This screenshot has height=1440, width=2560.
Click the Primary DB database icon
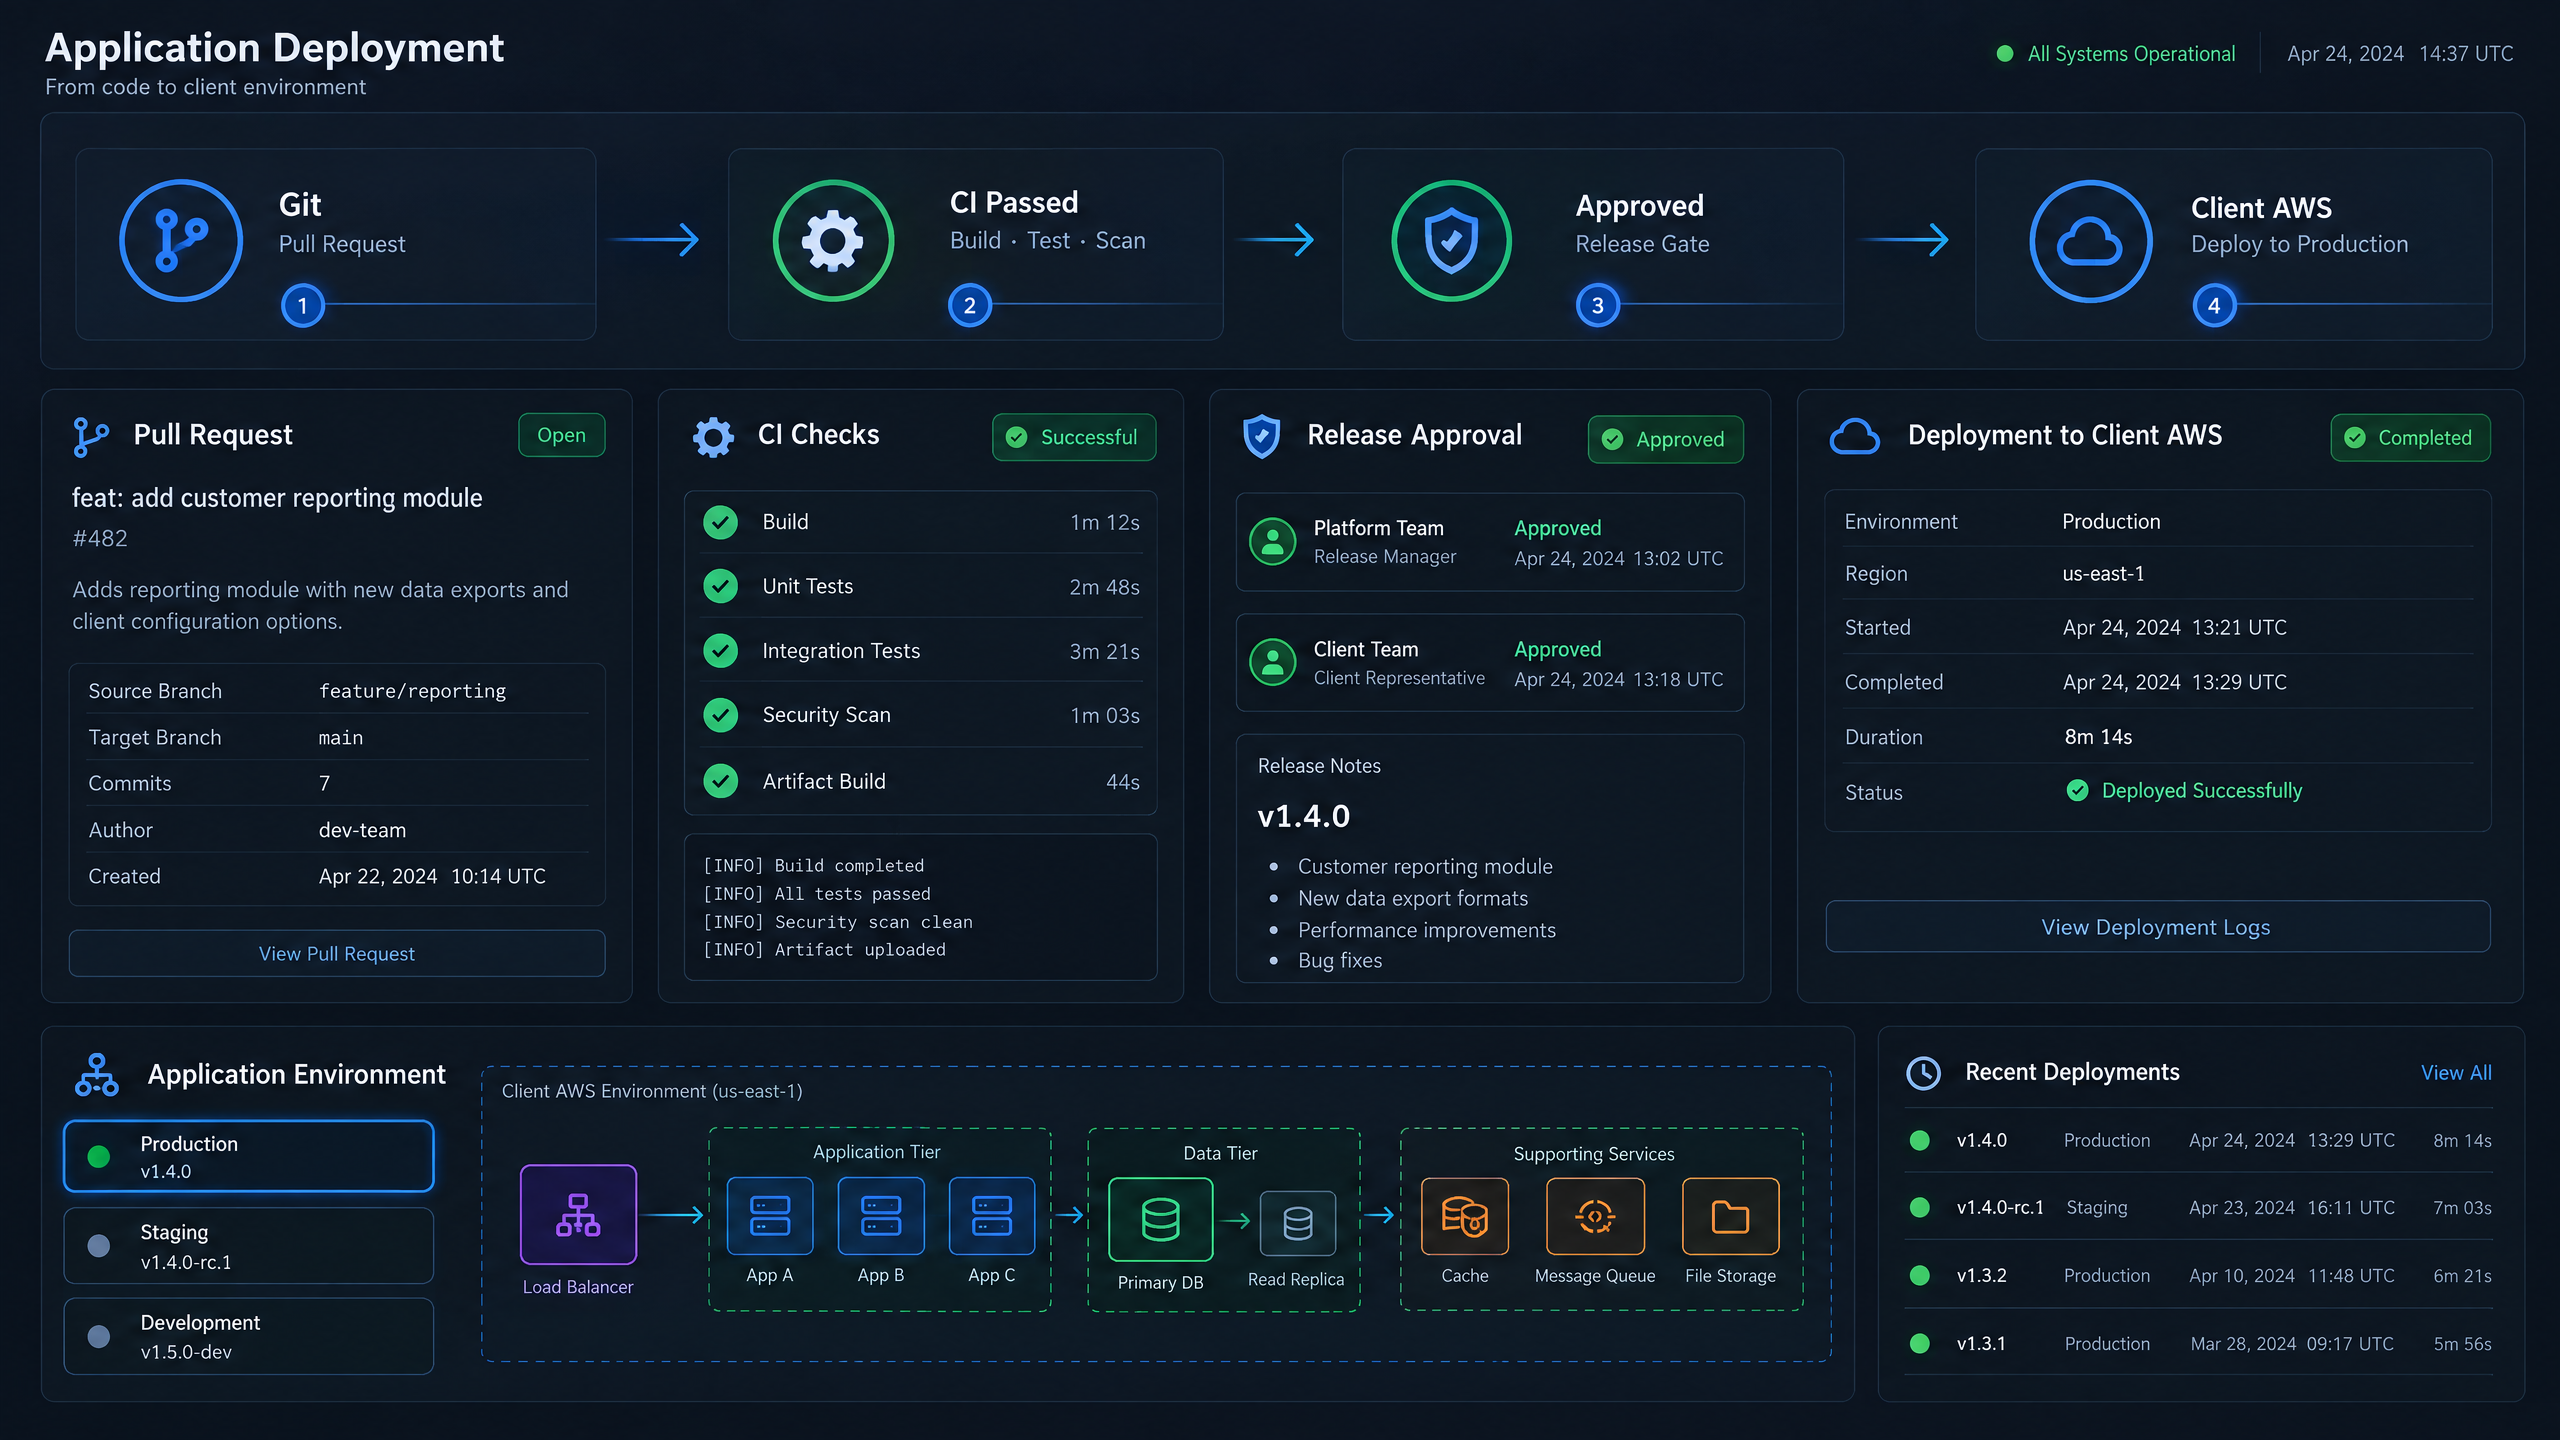pyautogui.click(x=1160, y=1219)
